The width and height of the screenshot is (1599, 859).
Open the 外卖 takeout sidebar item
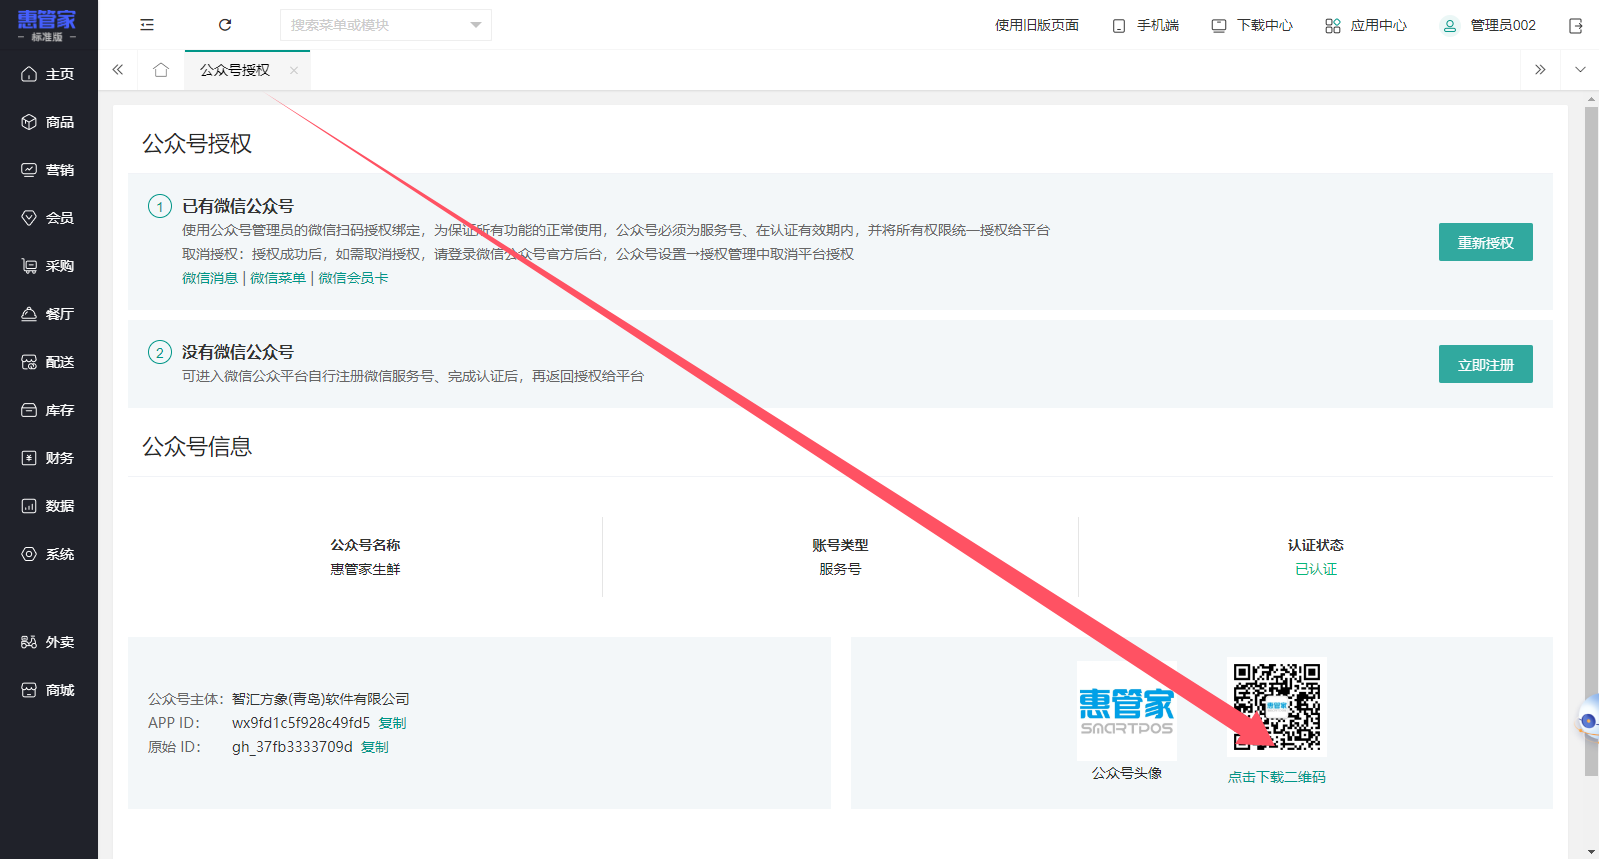(48, 642)
